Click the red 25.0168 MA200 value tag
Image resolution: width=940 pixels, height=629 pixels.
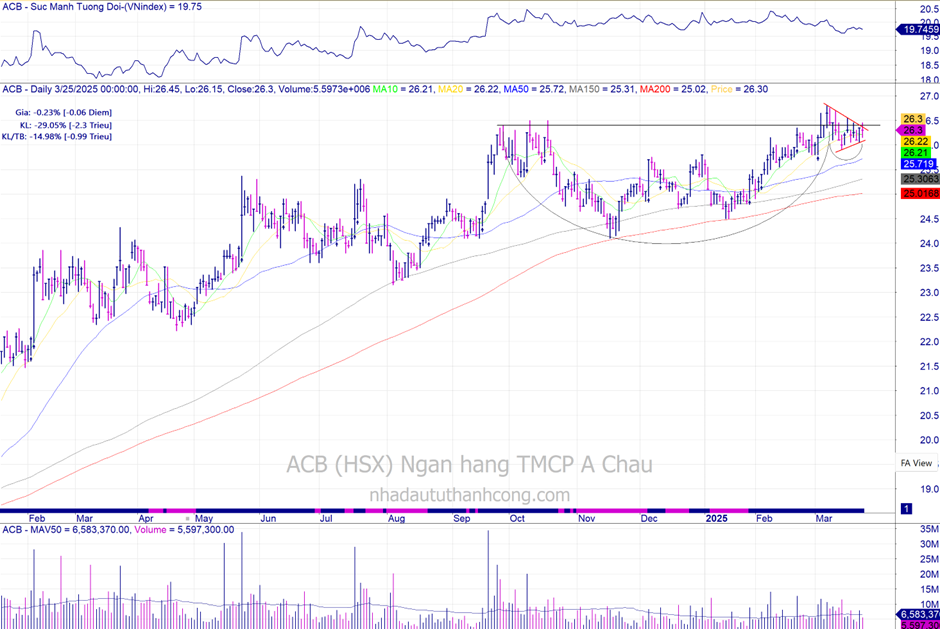pos(919,193)
